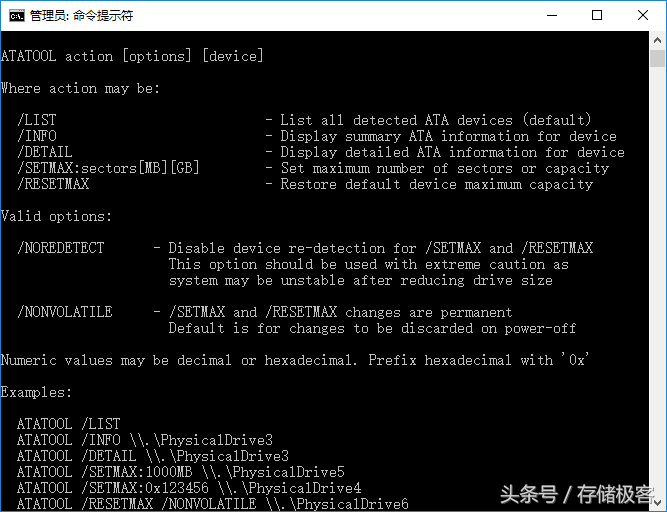The width and height of the screenshot is (667, 512).
Task: Click the vertical scrollbar thumb
Action: [657, 58]
